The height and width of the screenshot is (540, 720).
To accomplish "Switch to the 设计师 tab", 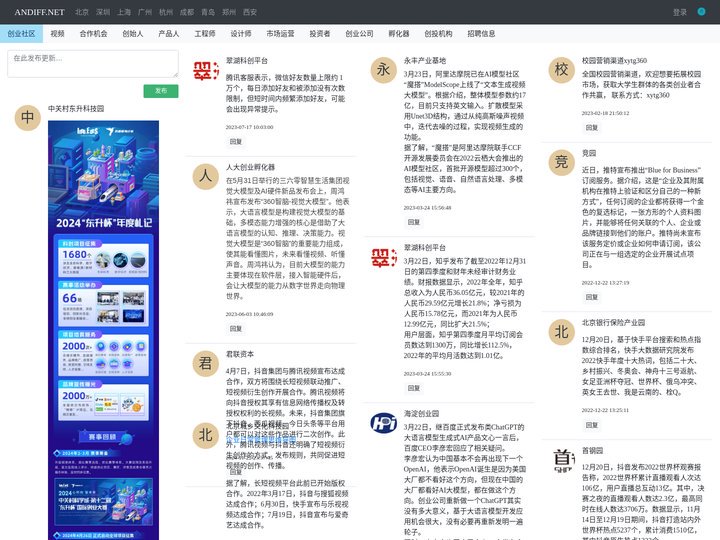I will pos(241,34).
